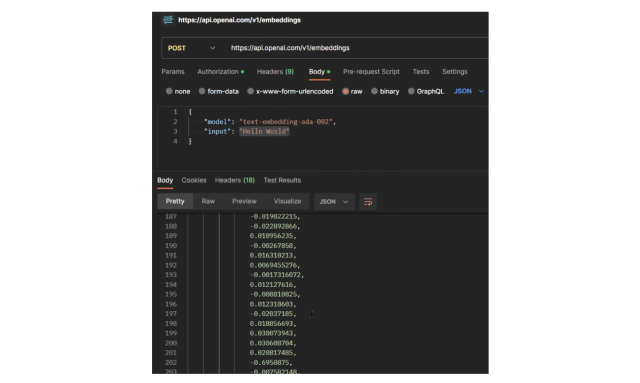
Task: Select the form-data radio option
Action: (202, 91)
